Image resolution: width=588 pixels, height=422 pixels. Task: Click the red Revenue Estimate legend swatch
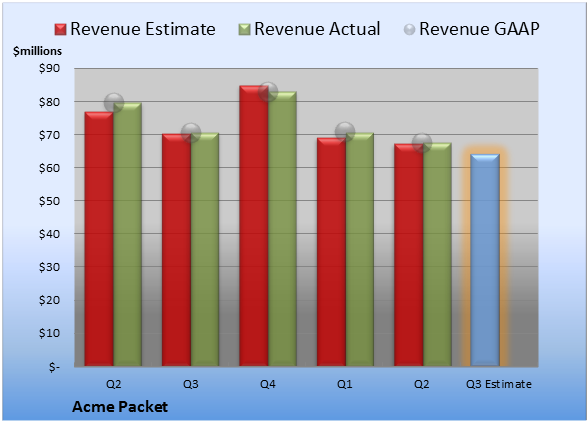tap(60, 30)
